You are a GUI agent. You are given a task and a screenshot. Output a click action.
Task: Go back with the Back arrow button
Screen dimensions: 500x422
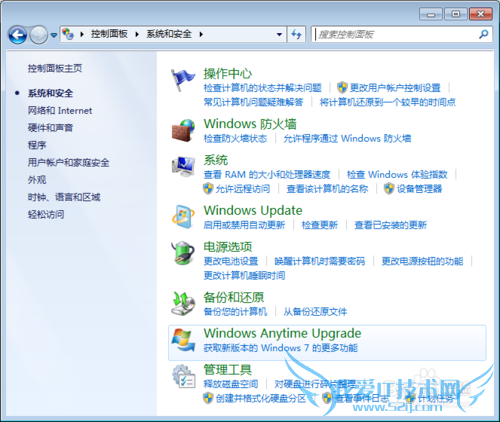pyautogui.click(x=18, y=35)
